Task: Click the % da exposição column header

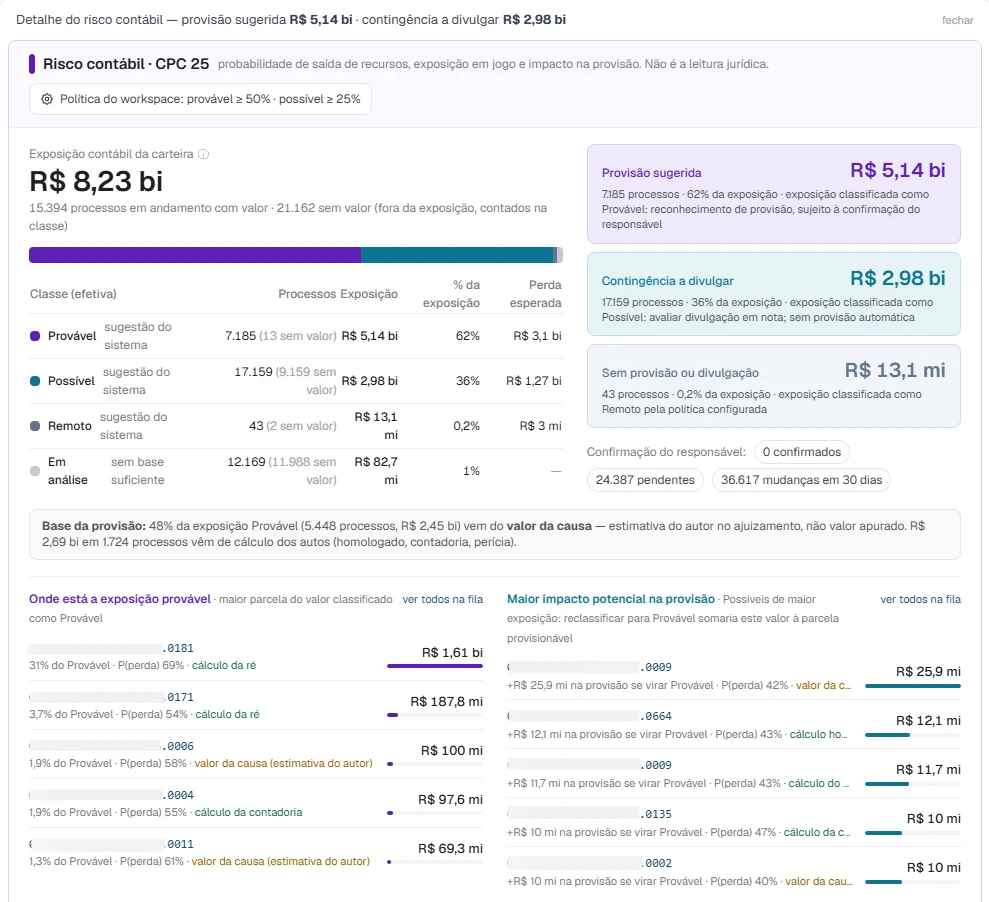Action: (451, 294)
